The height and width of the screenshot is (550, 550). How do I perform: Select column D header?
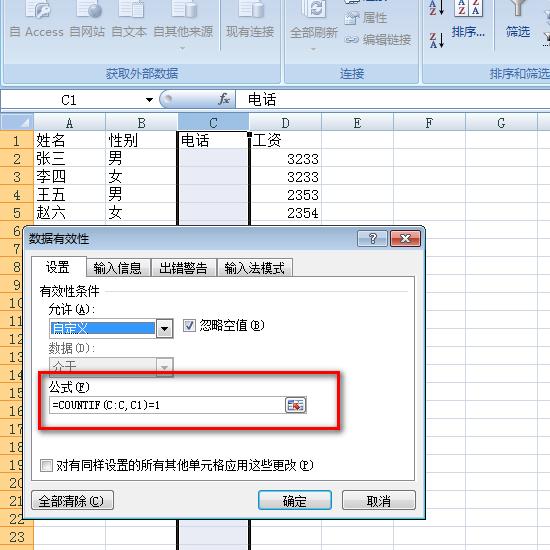coord(285,123)
